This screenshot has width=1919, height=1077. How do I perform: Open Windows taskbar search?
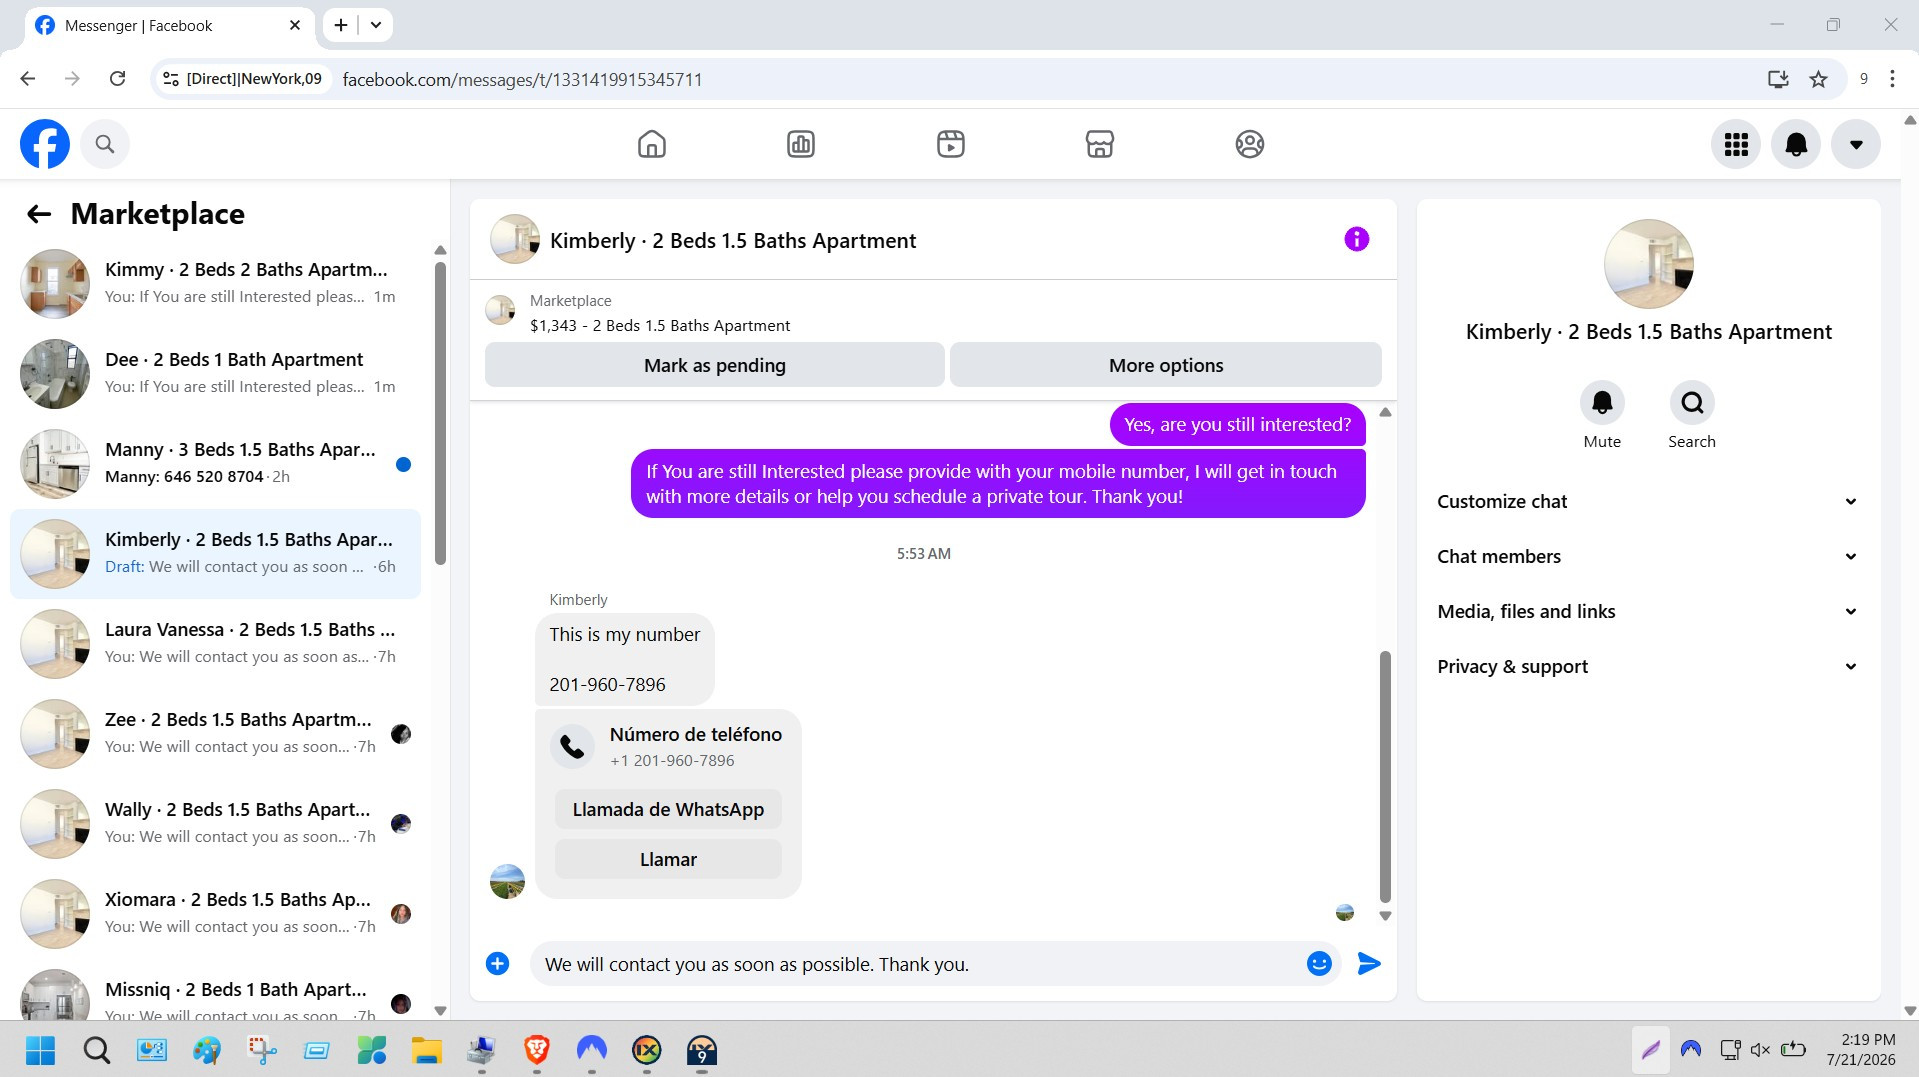tap(96, 1050)
